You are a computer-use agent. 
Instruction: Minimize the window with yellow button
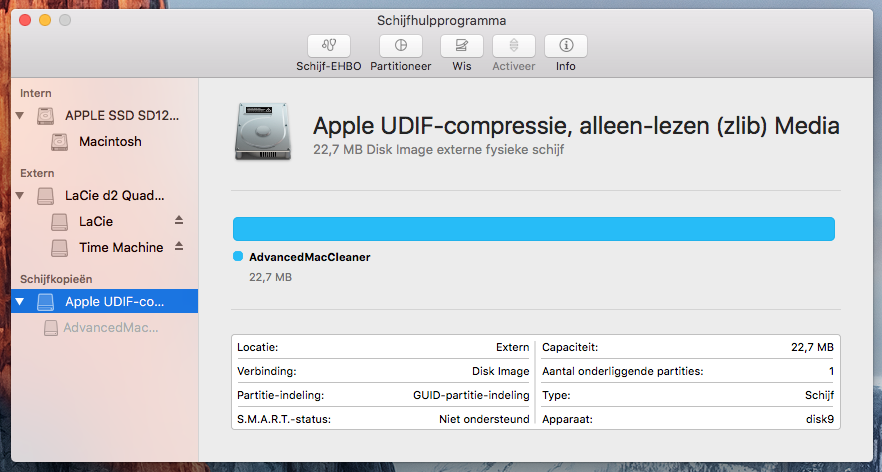[45, 20]
